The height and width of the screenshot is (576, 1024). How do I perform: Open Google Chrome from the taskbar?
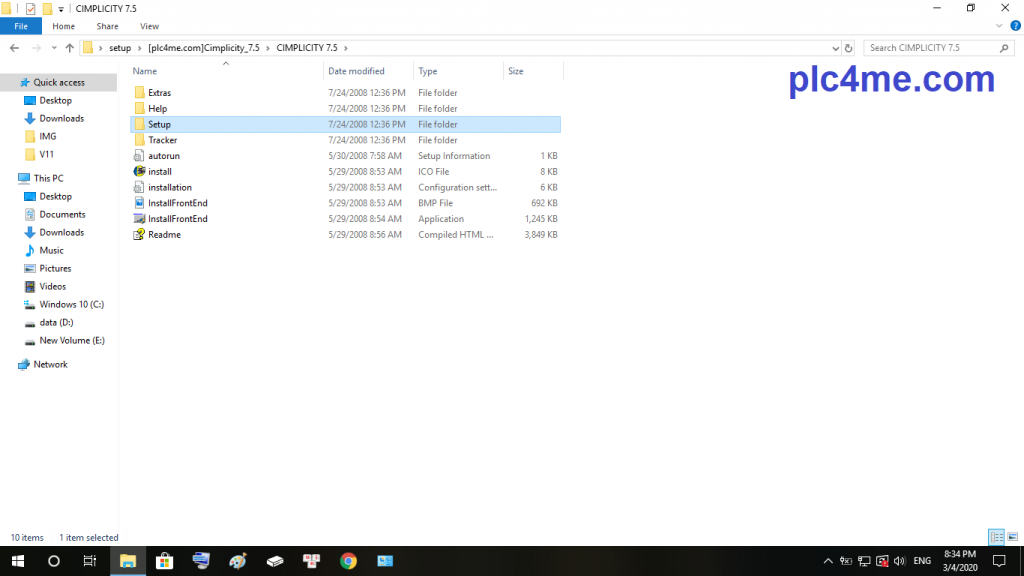tap(348, 561)
